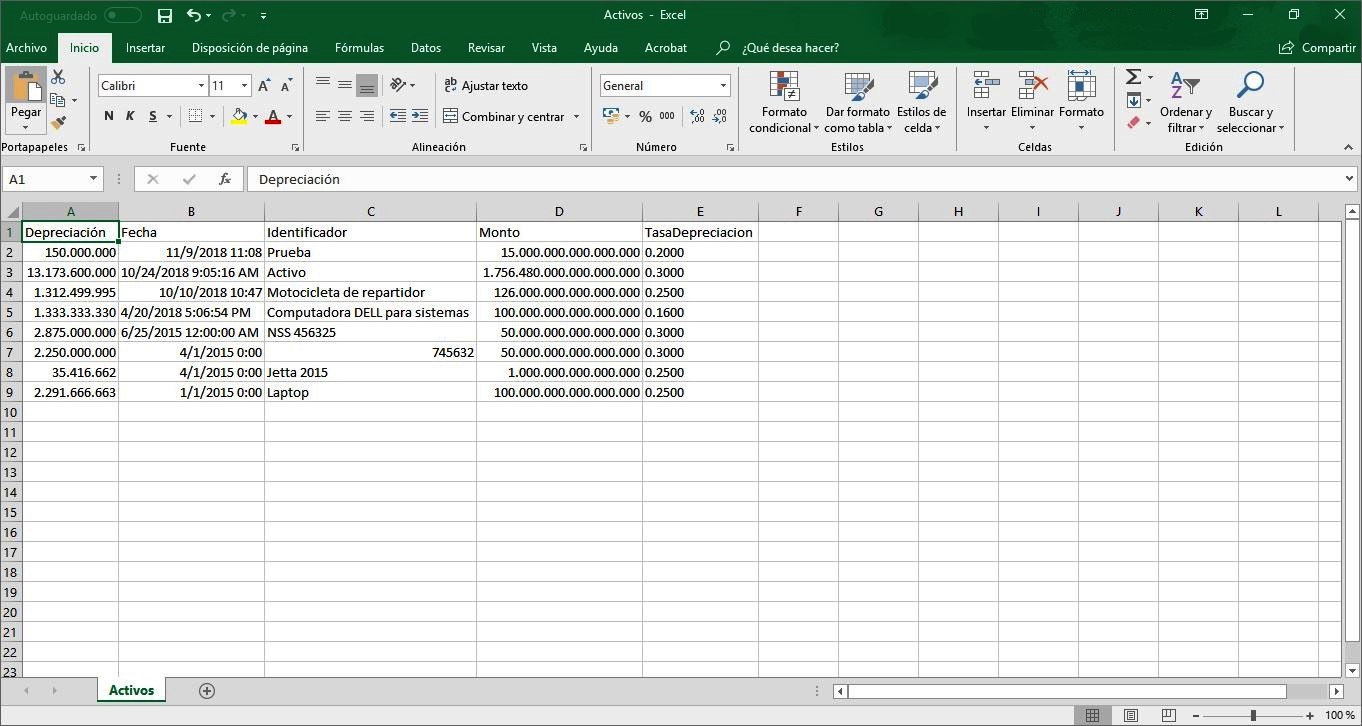This screenshot has width=1362, height=726.
Task: Undo the last action
Action: tap(194, 16)
